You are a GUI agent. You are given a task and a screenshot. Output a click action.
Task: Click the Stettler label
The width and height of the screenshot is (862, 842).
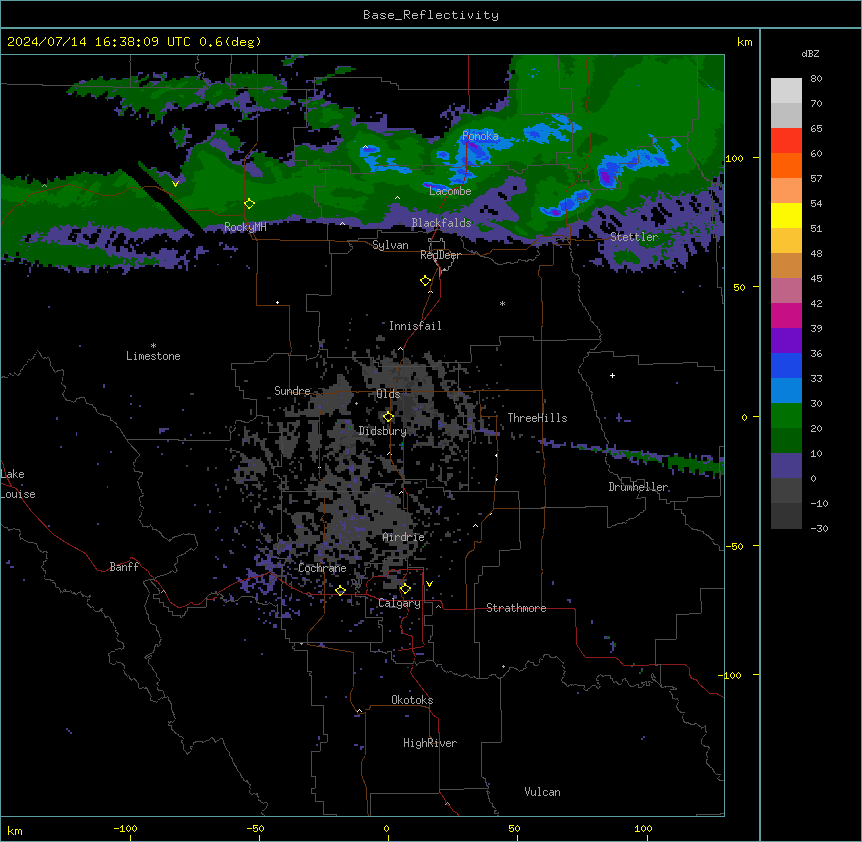click(x=634, y=237)
